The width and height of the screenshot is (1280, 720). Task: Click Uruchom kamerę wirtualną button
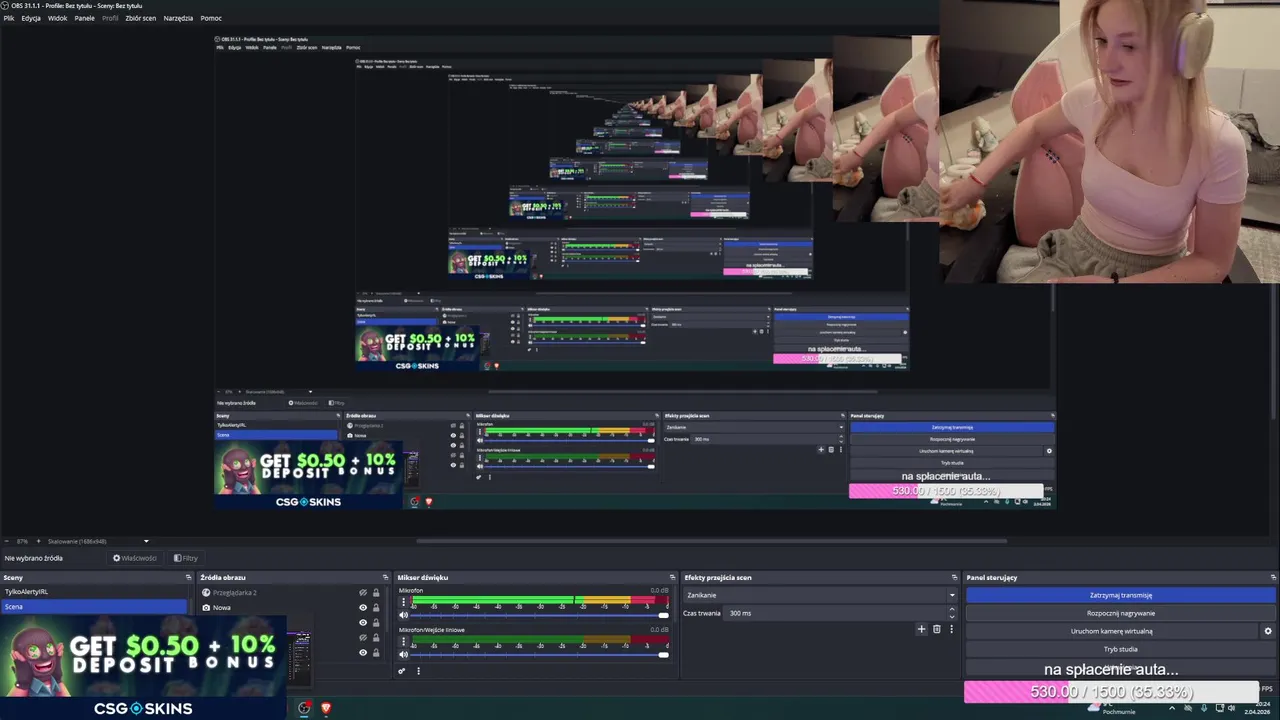click(x=1112, y=631)
